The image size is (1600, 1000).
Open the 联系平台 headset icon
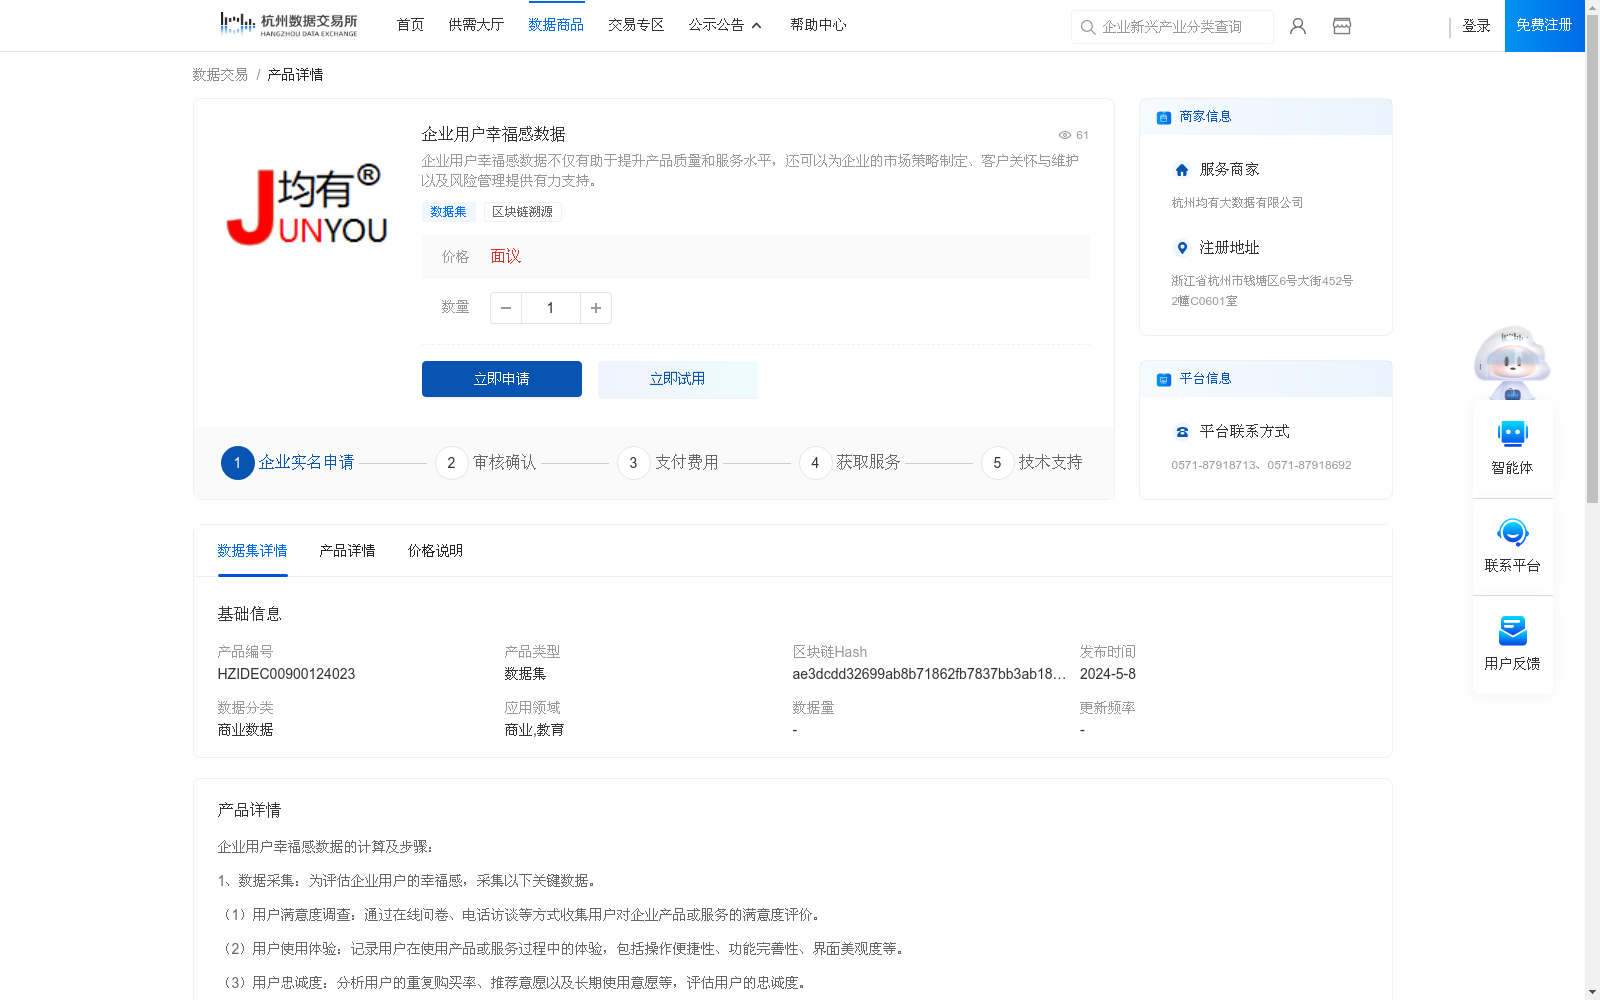click(x=1512, y=532)
